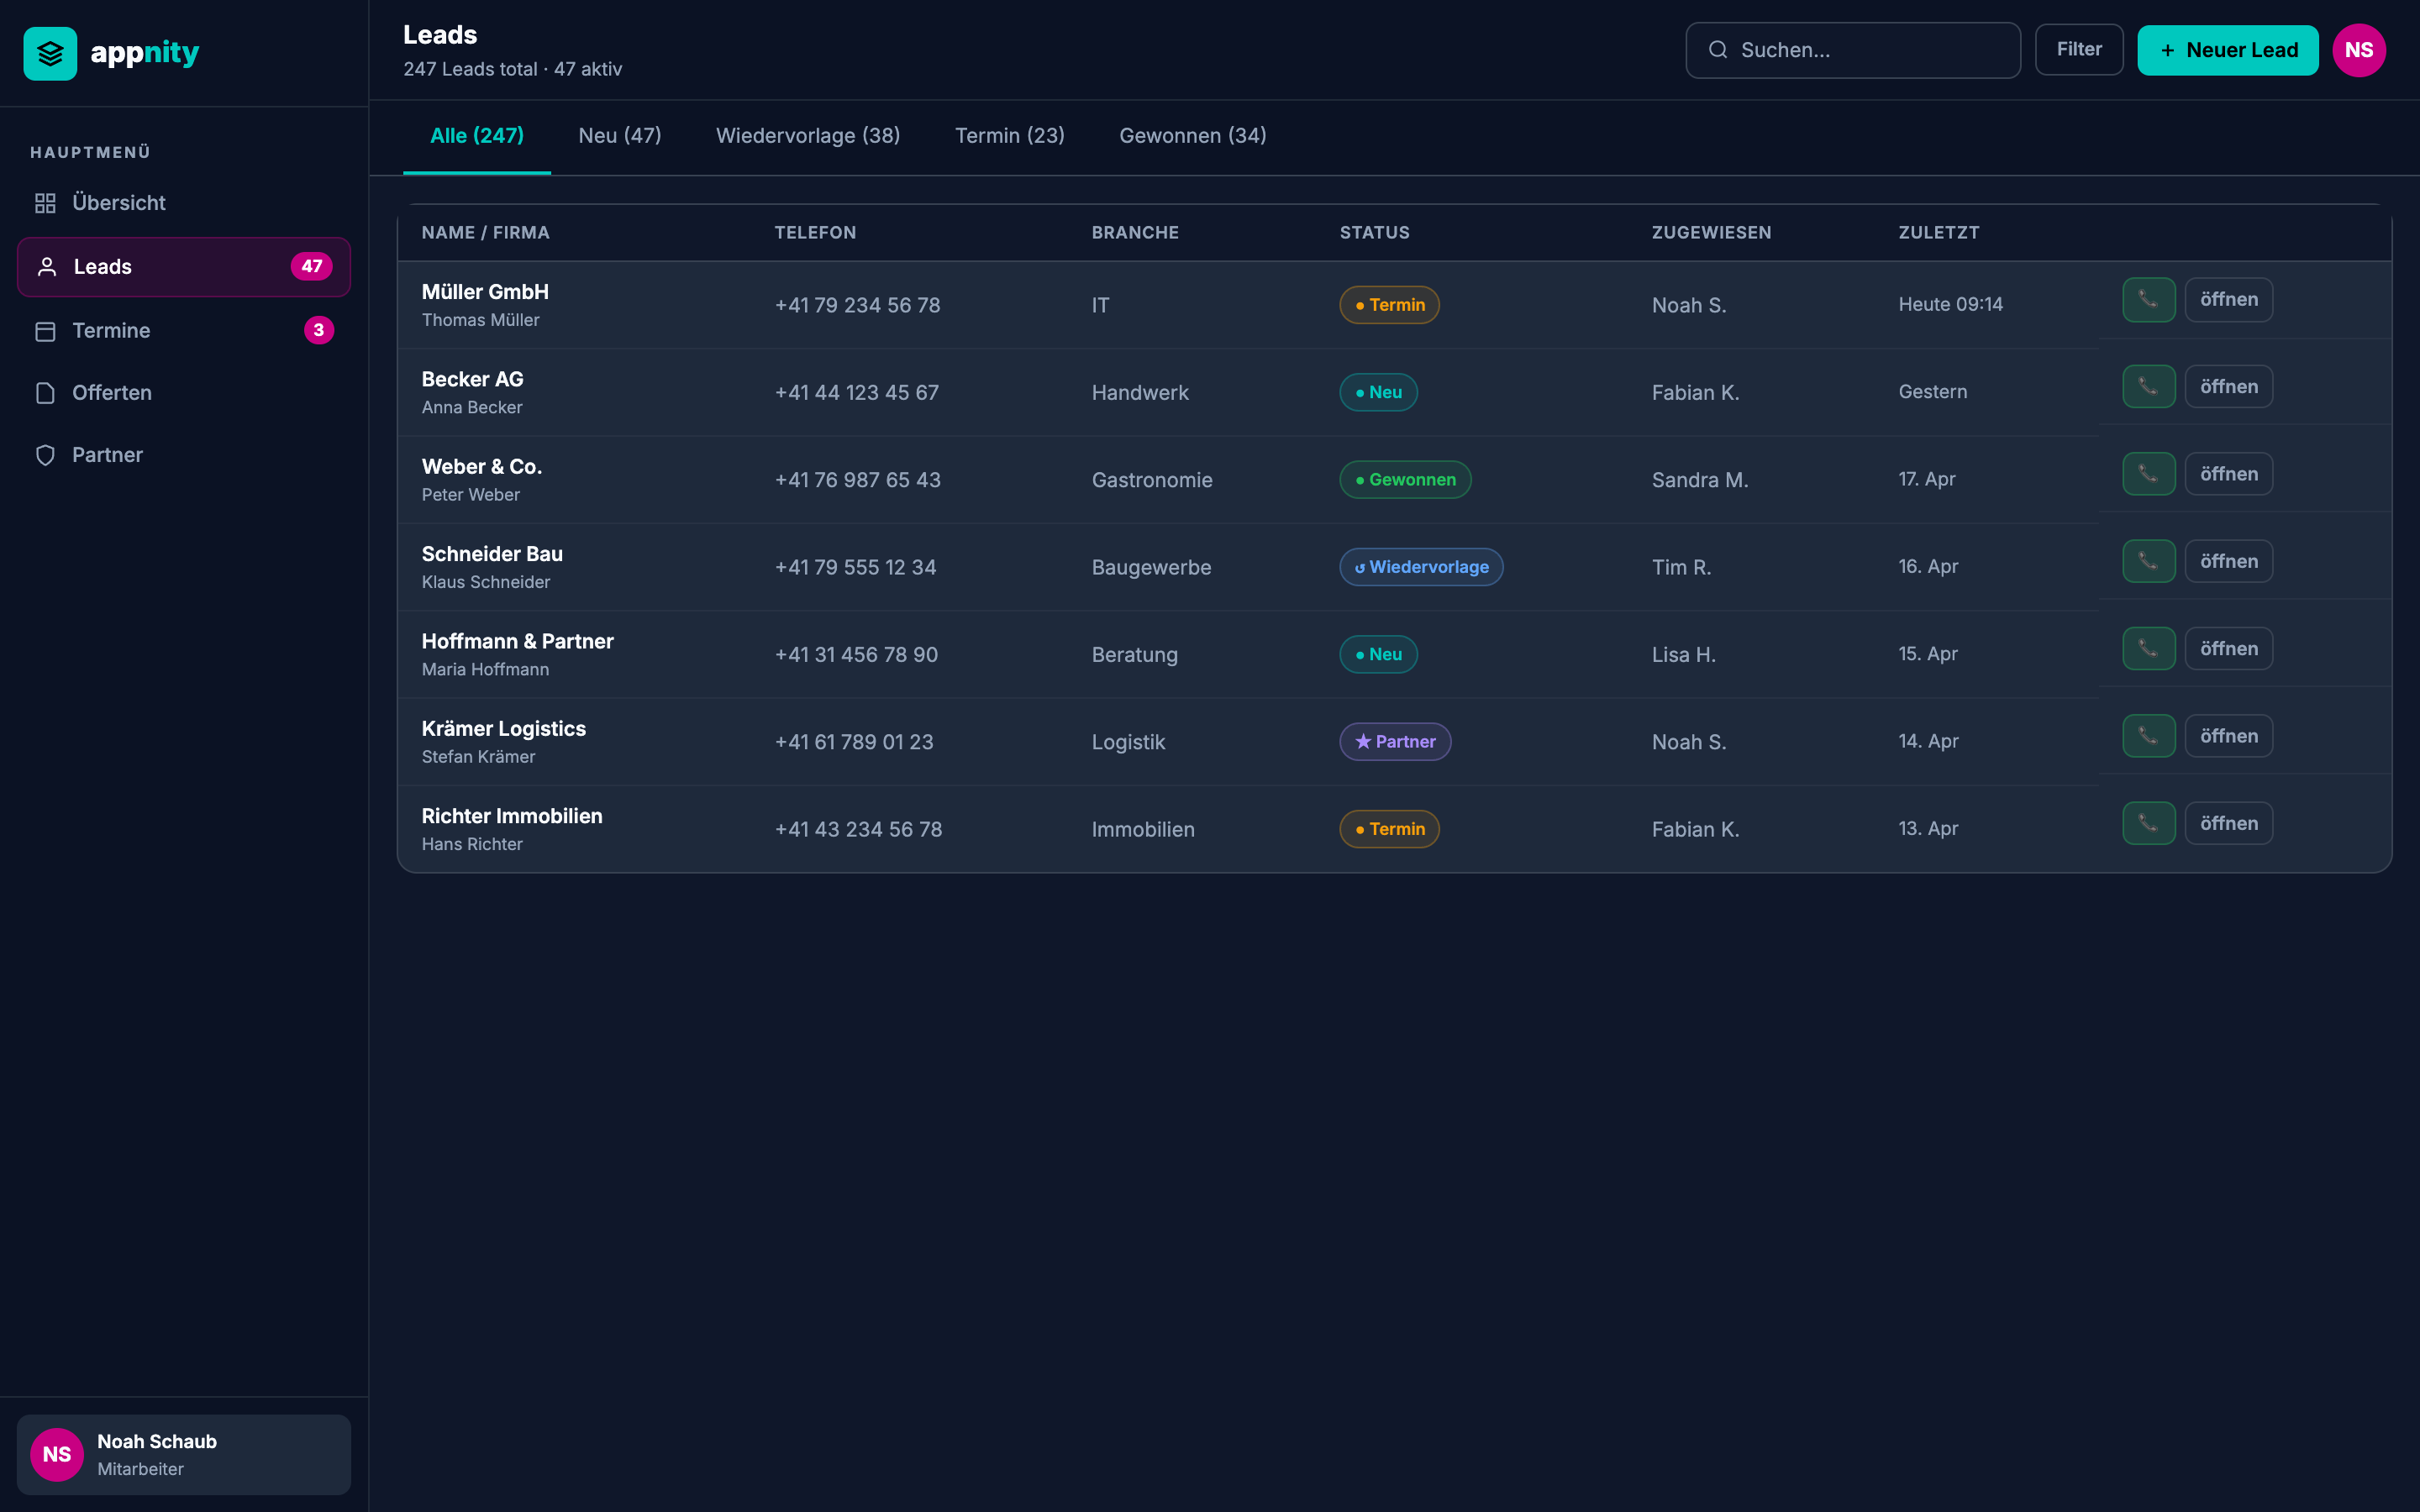Click the Neu status badge for Becker AG
Image resolution: width=2420 pixels, height=1512 pixels.
point(1378,392)
